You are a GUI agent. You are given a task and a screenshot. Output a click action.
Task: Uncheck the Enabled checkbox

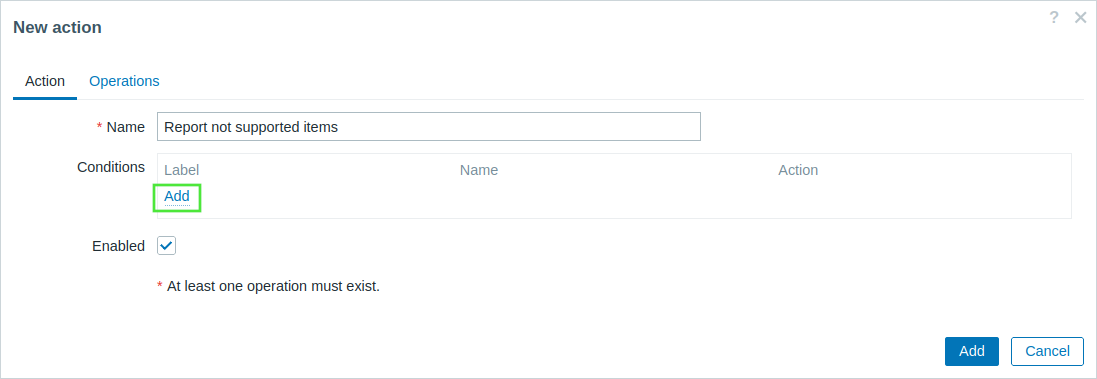(167, 246)
